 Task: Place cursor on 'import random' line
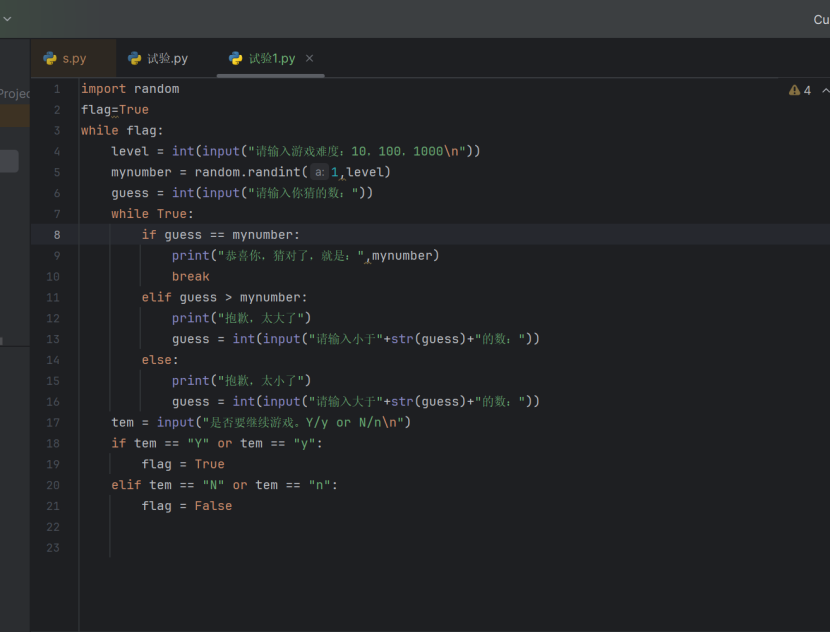coord(130,89)
